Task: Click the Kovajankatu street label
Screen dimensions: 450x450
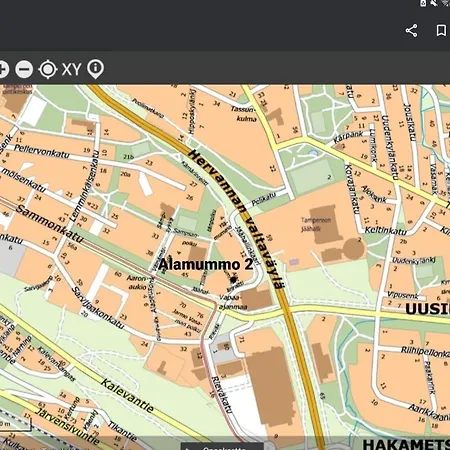Action: (x=352, y=189)
